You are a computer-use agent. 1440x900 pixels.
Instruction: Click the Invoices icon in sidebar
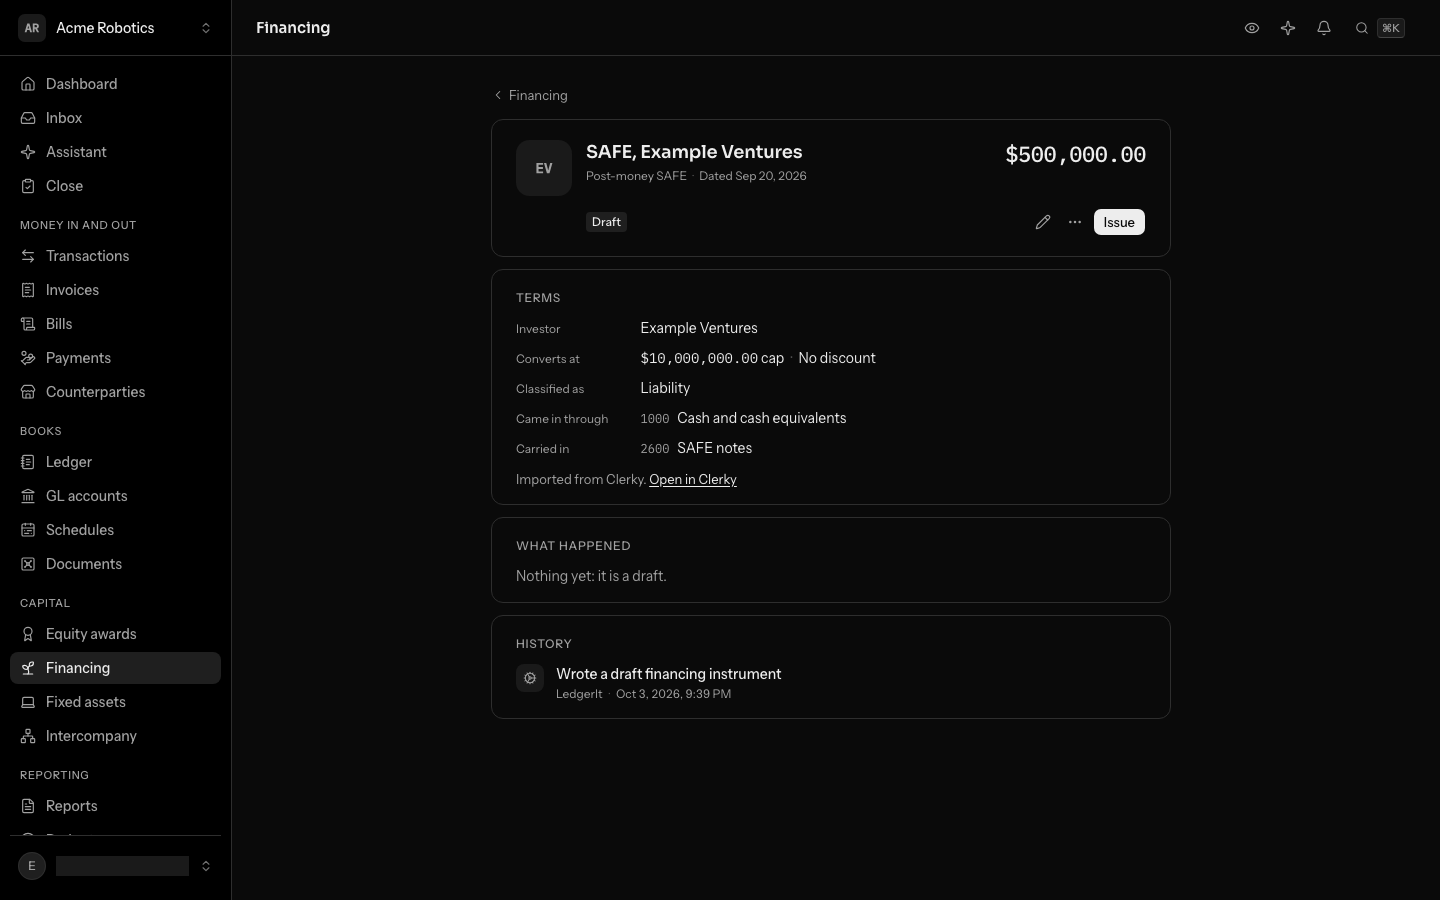tap(28, 290)
